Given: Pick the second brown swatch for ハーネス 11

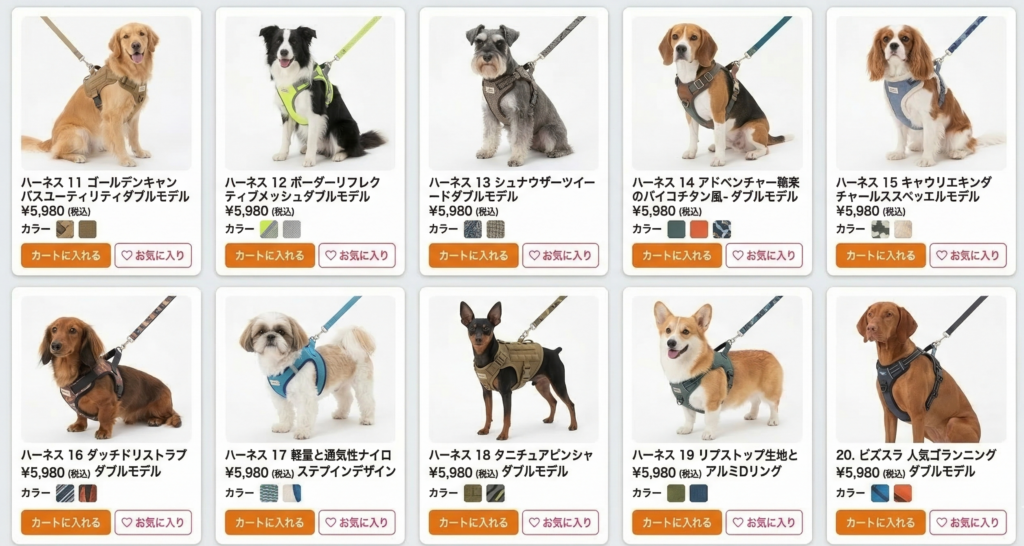Looking at the screenshot, I should (x=88, y=229).
